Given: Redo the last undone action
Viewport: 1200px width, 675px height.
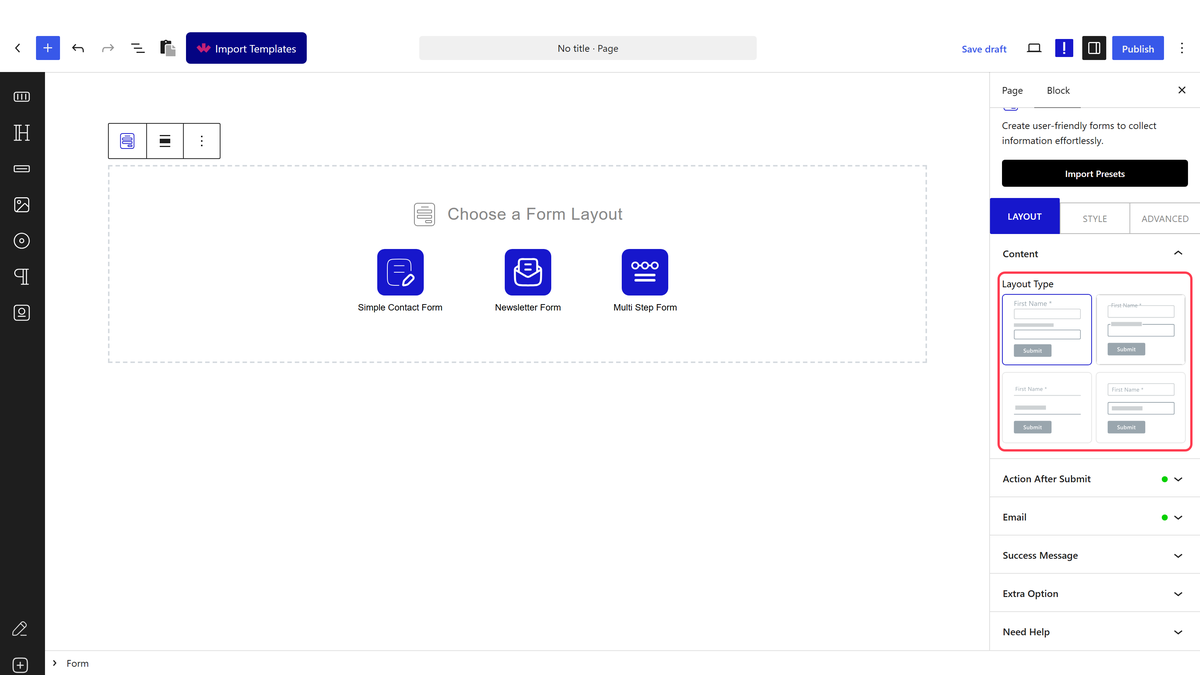Looking at the screenshot, I should coord(108,48).
